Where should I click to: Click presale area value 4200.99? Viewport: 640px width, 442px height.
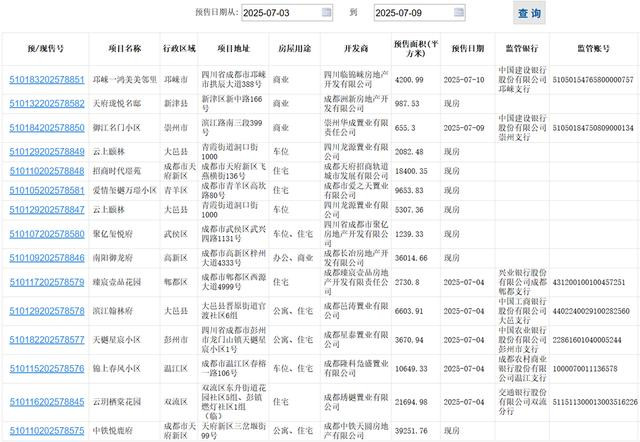[409, 80]
